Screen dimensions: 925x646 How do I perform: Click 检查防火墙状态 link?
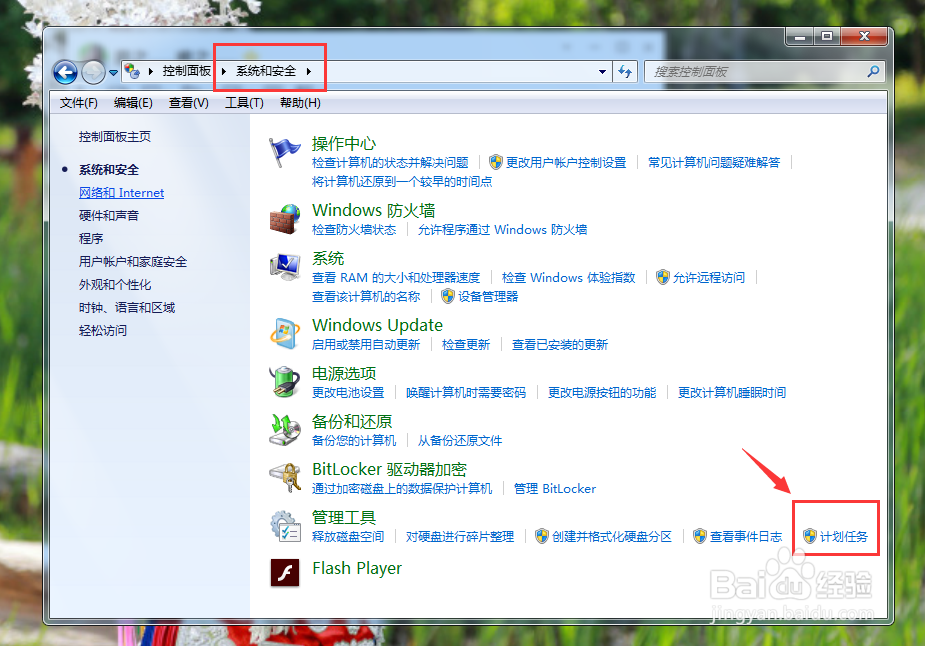(x=354, y=229)
